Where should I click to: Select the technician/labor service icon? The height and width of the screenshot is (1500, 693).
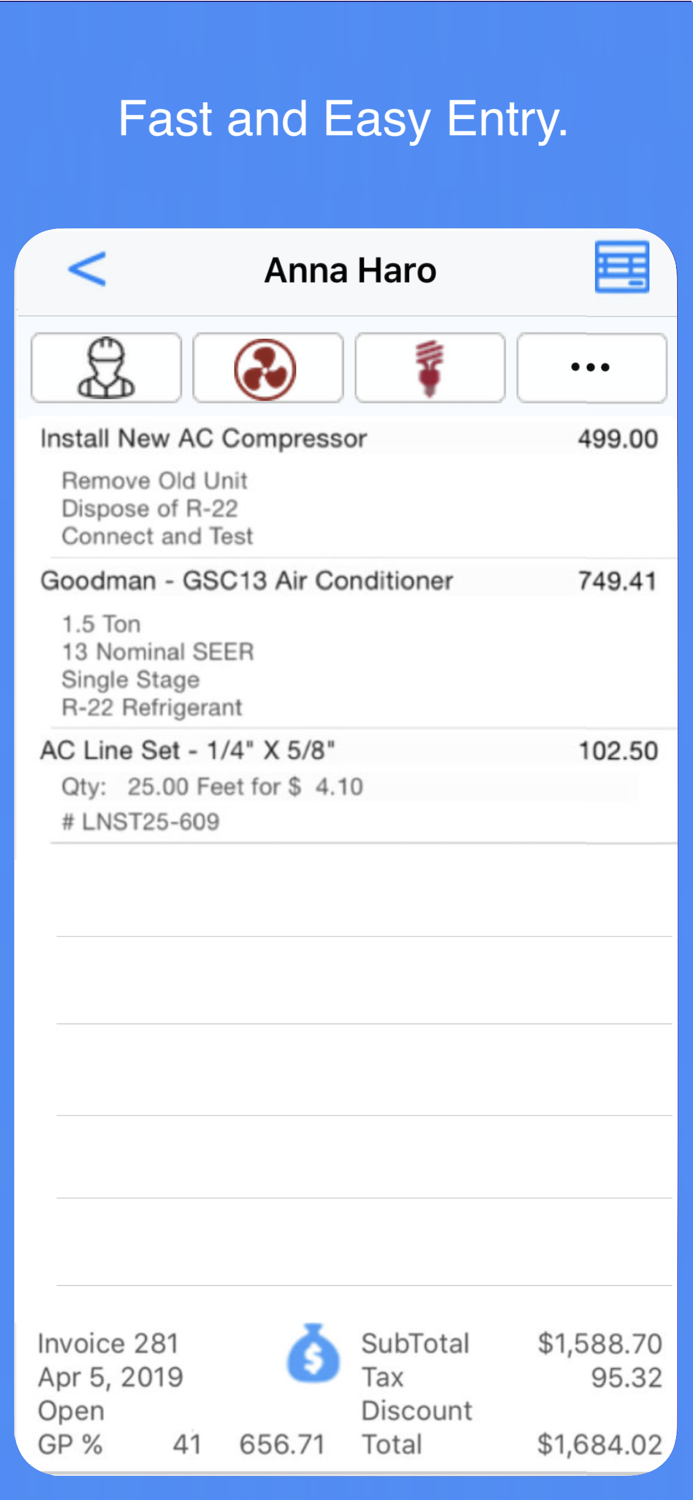click(106, 367)
